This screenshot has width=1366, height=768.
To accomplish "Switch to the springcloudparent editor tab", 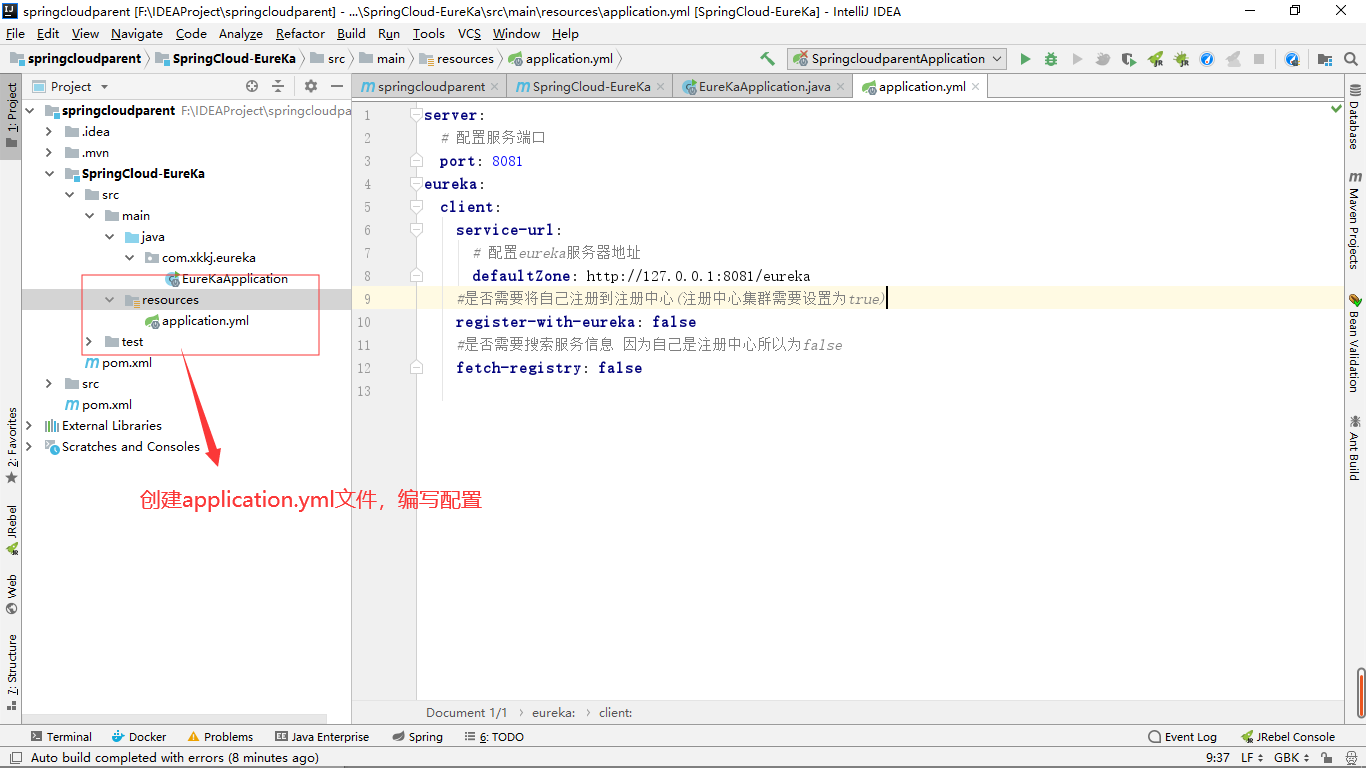I will pyautogui.click(x=431, y=87).
